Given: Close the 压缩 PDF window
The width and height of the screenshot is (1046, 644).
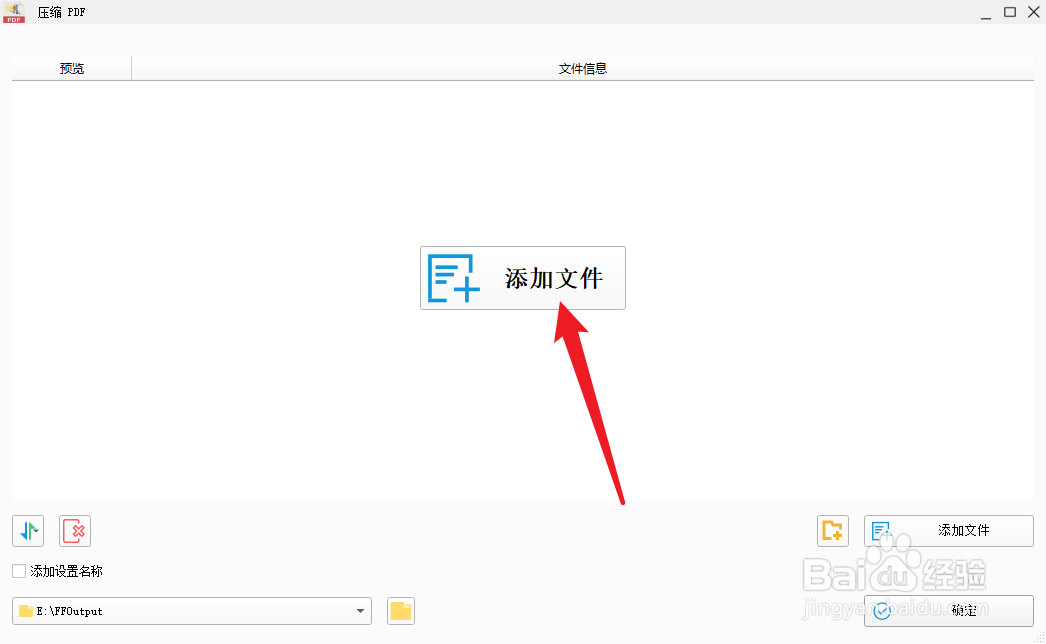Looking at the screenshot, I should [1034, 12].
